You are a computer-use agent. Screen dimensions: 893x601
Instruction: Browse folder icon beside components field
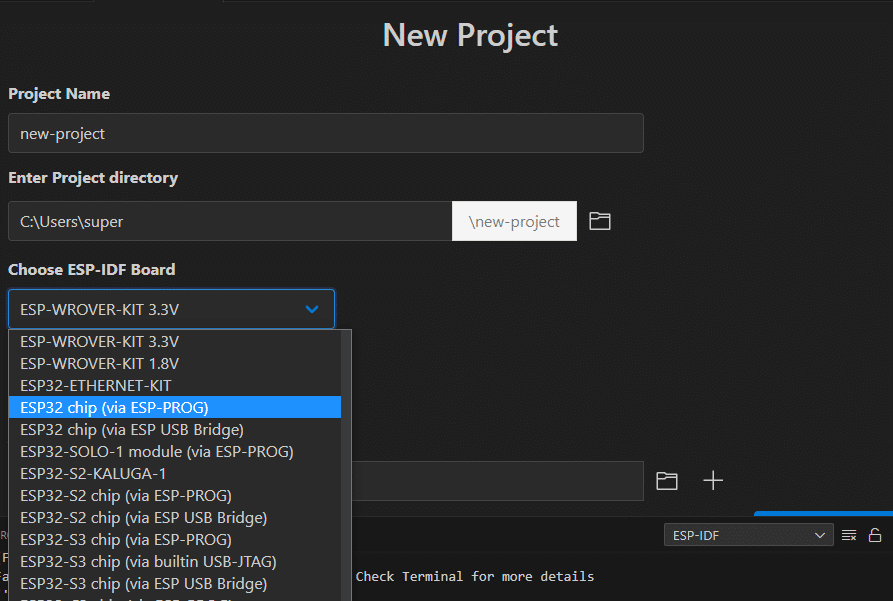point(666,481)
